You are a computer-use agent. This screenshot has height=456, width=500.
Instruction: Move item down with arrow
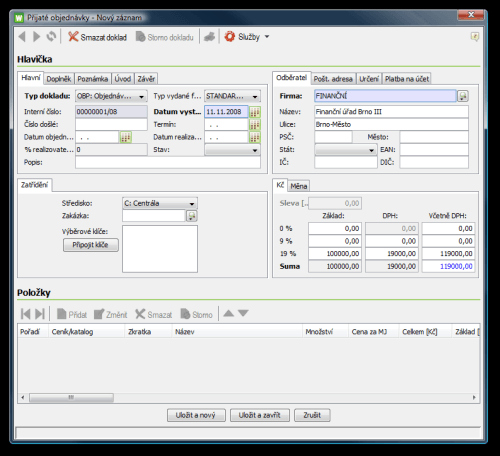click(243, 313)
